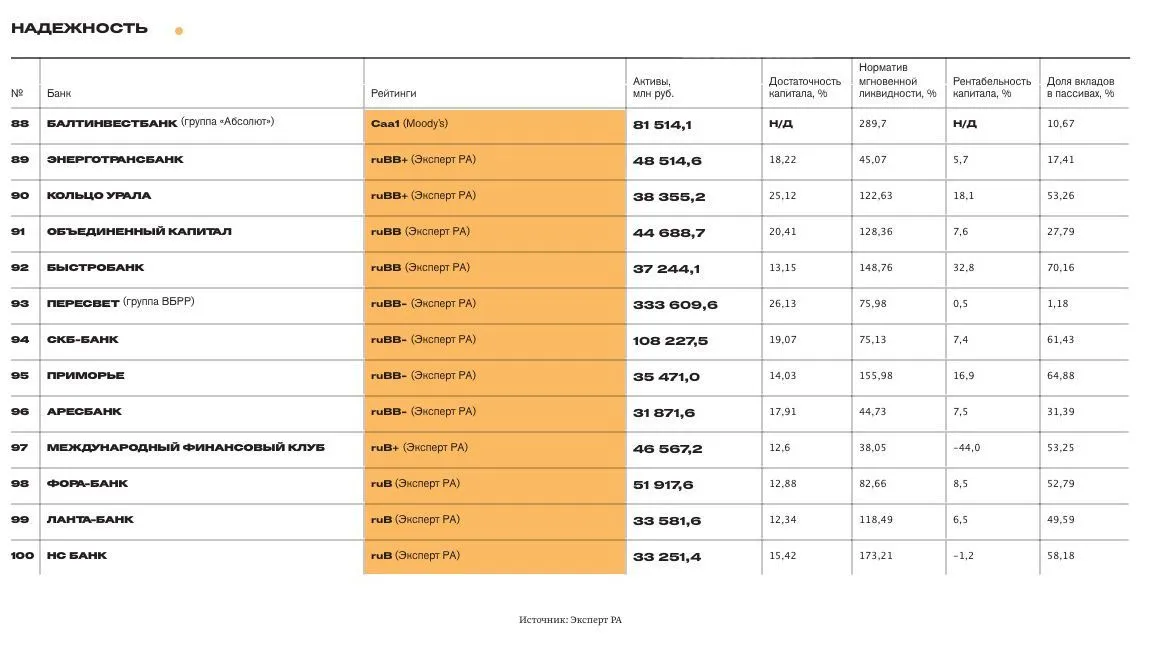Click the Банк column header
This screenshot has height=647, width=1149.
59,93
